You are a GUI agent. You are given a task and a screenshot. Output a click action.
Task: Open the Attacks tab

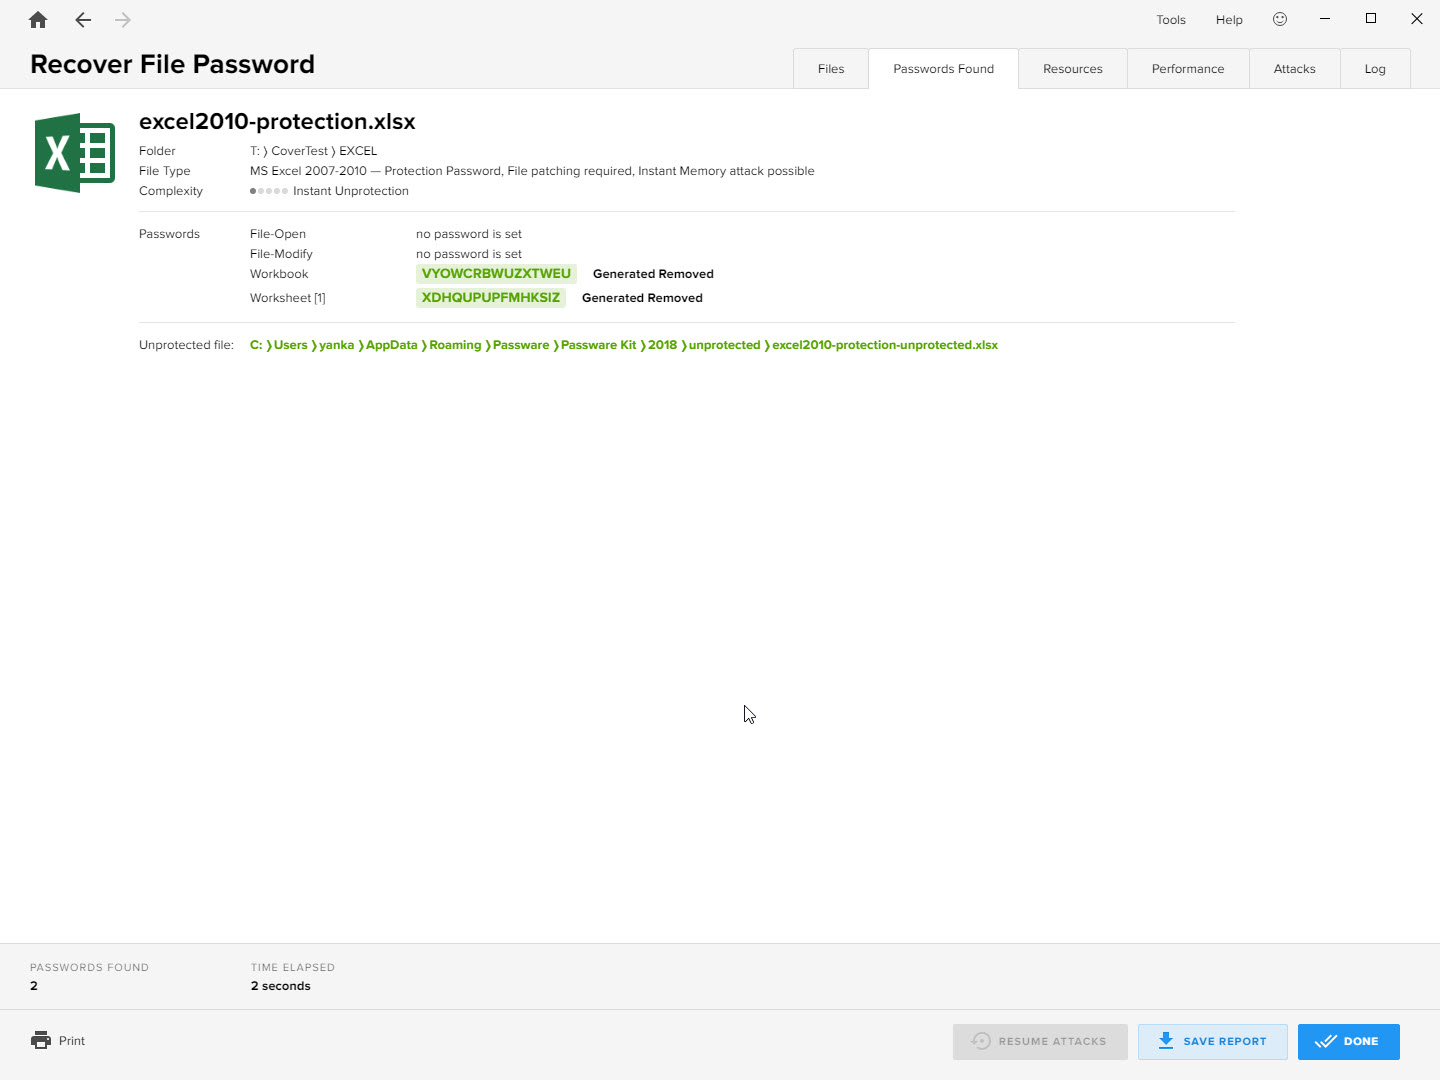pos(1295,69)
